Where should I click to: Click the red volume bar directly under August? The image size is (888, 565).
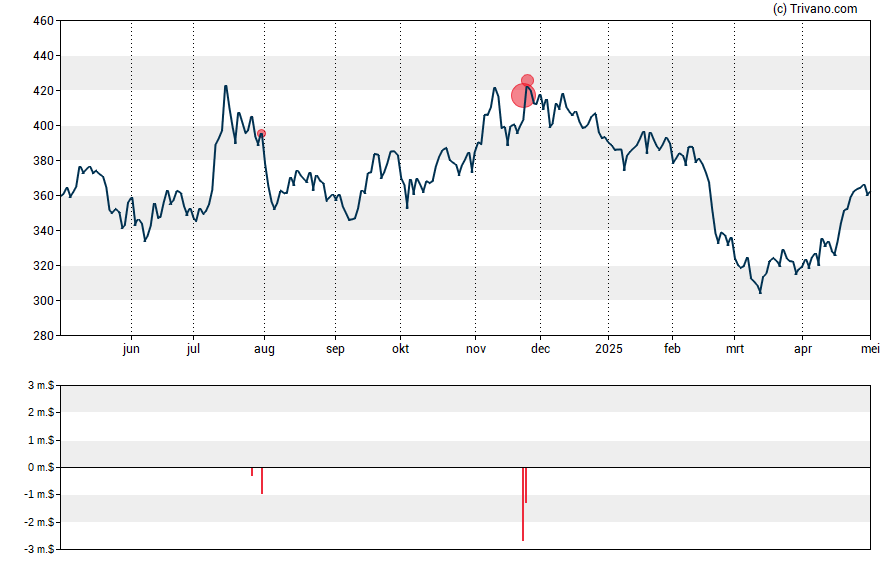262,481
